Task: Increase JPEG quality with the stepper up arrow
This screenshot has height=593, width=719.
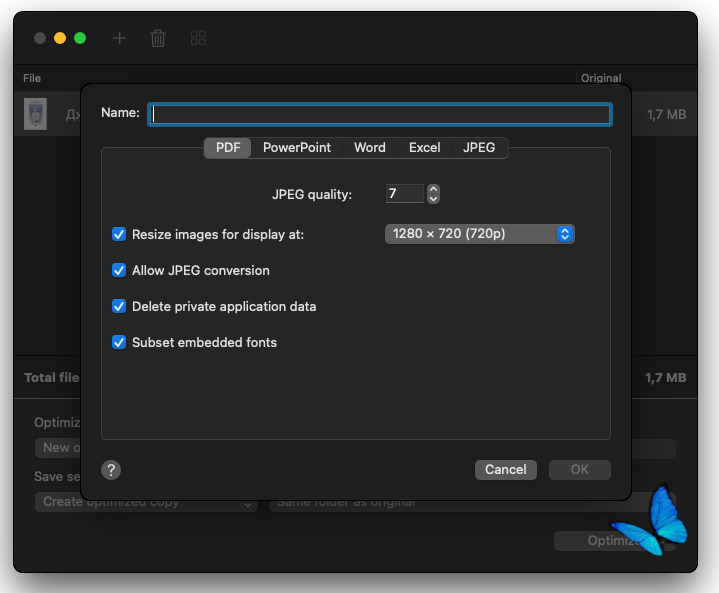Action: (433, 189)
